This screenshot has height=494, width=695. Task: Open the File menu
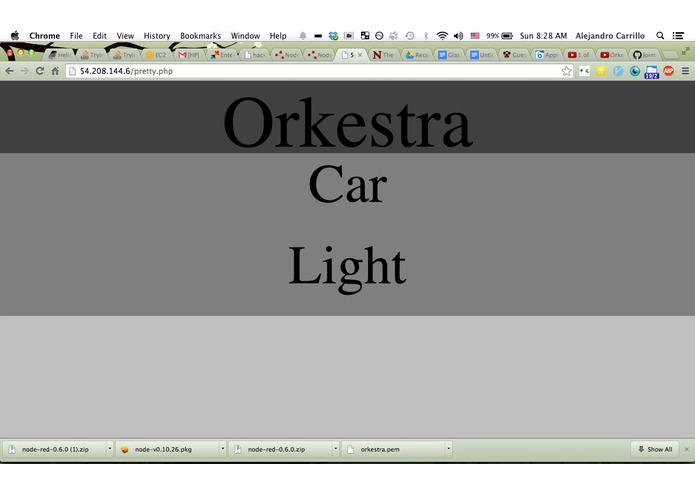pos(76,35)
